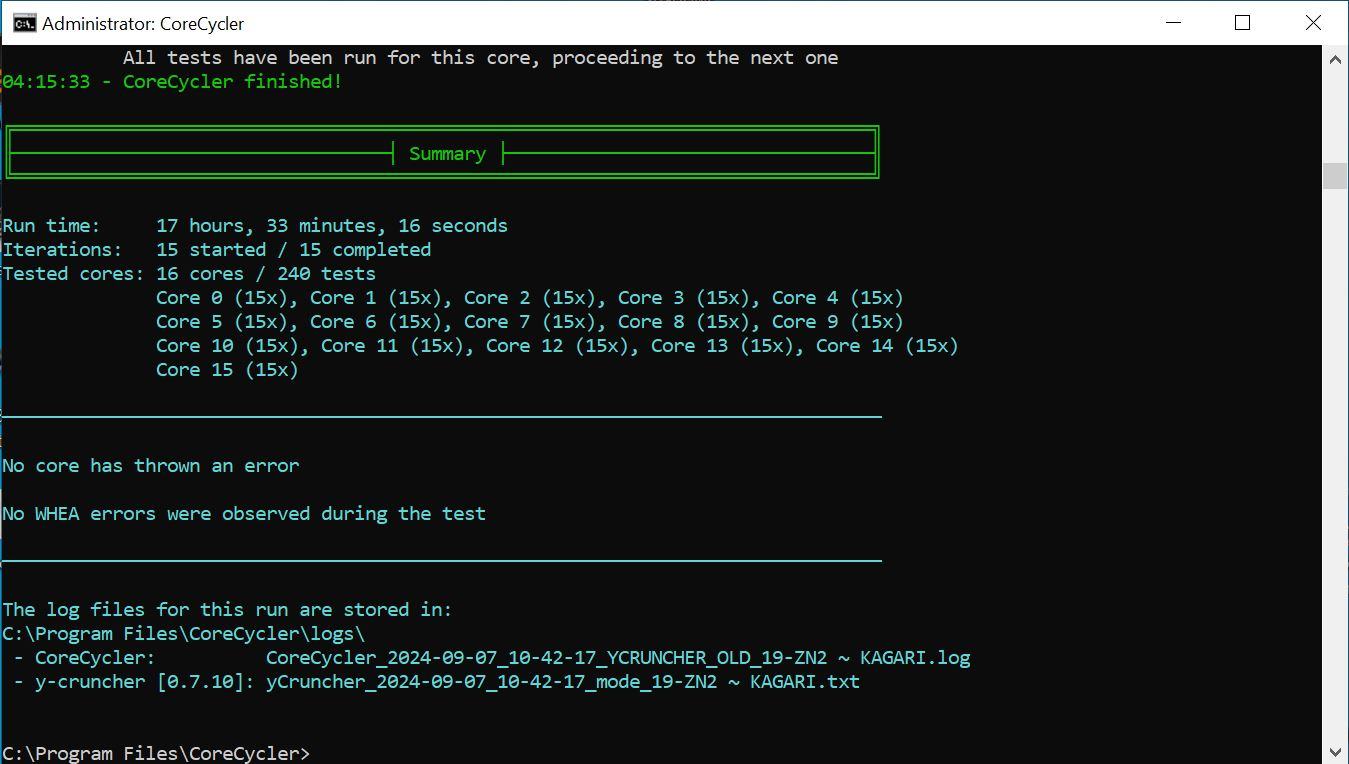This screenshot has height=764, width=1349.
Task: Maximize the CoreCycler window
Action: (x=1243, y=23)
